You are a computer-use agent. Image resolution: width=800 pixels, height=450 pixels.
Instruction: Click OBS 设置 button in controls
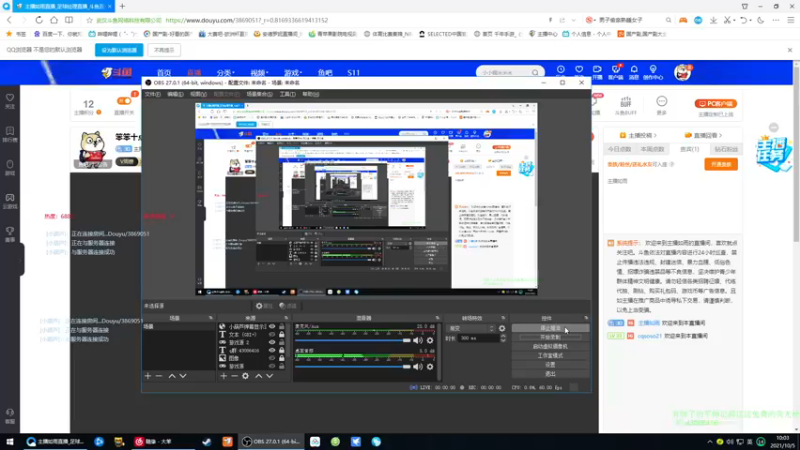click(550, 365)
